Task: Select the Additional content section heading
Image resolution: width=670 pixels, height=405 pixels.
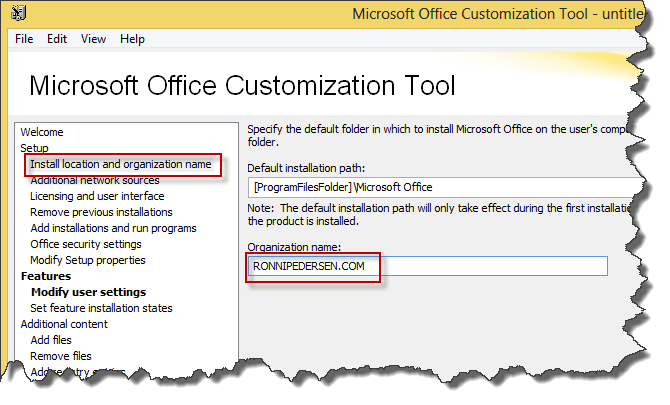Action: tap(64, 324)
